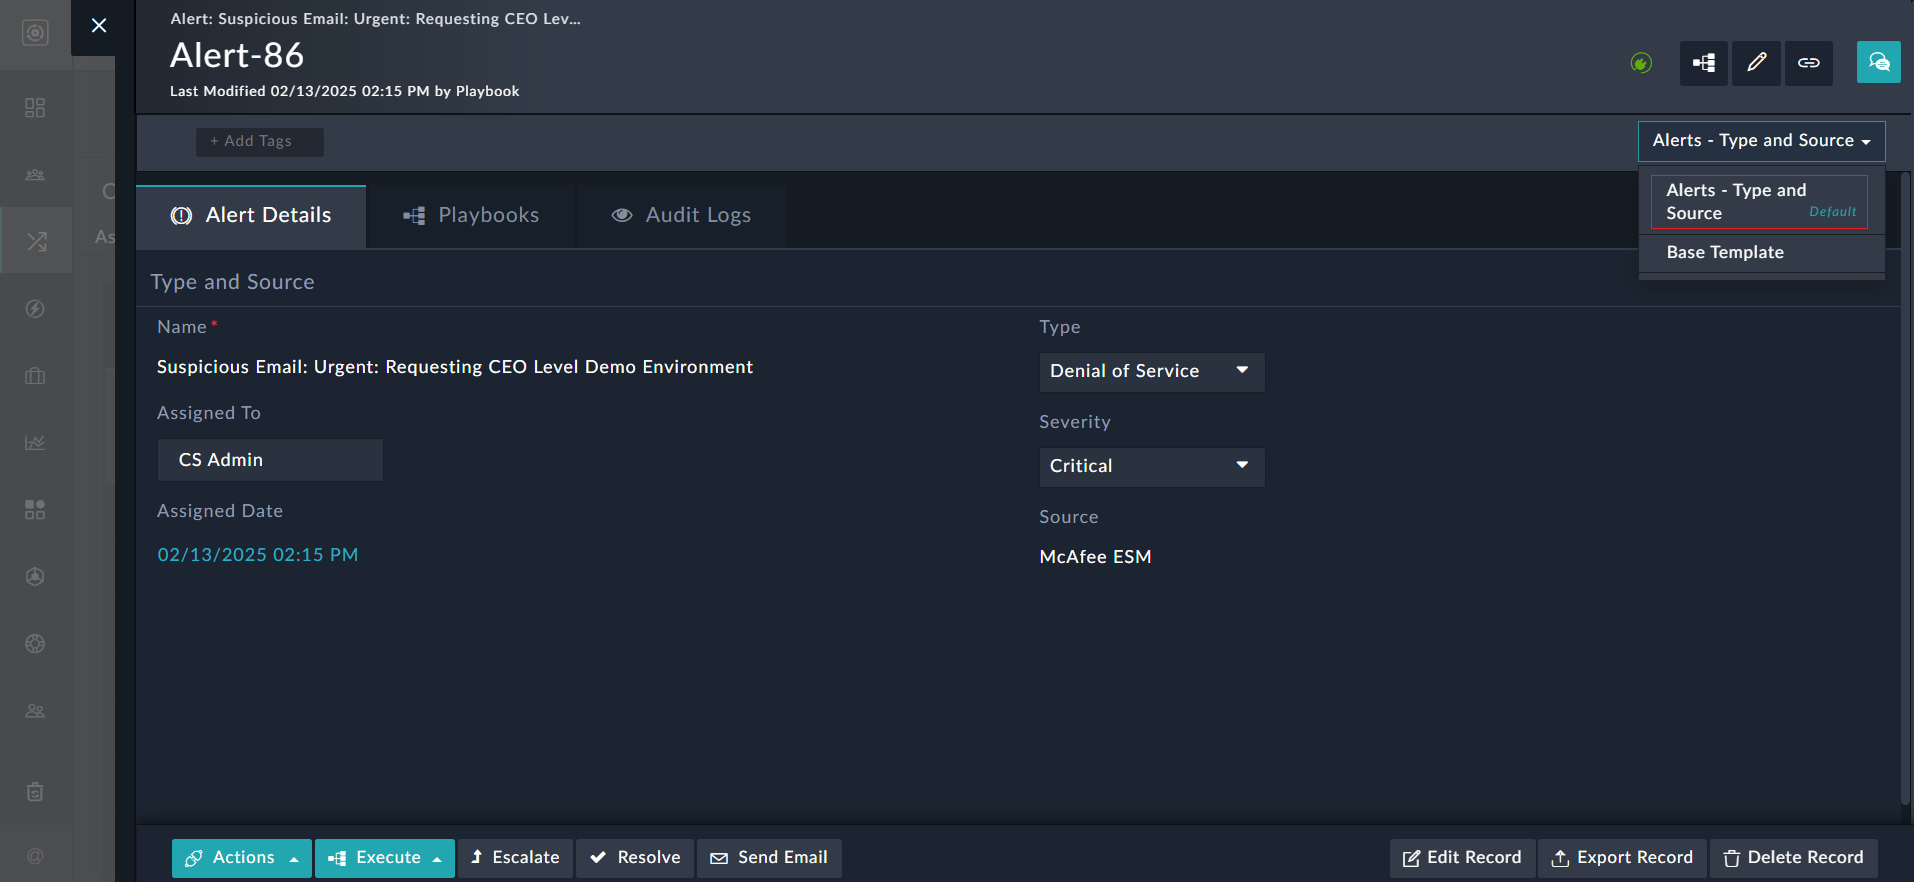
Task: Switch to the Audit Logs tab
Action: 681,216
